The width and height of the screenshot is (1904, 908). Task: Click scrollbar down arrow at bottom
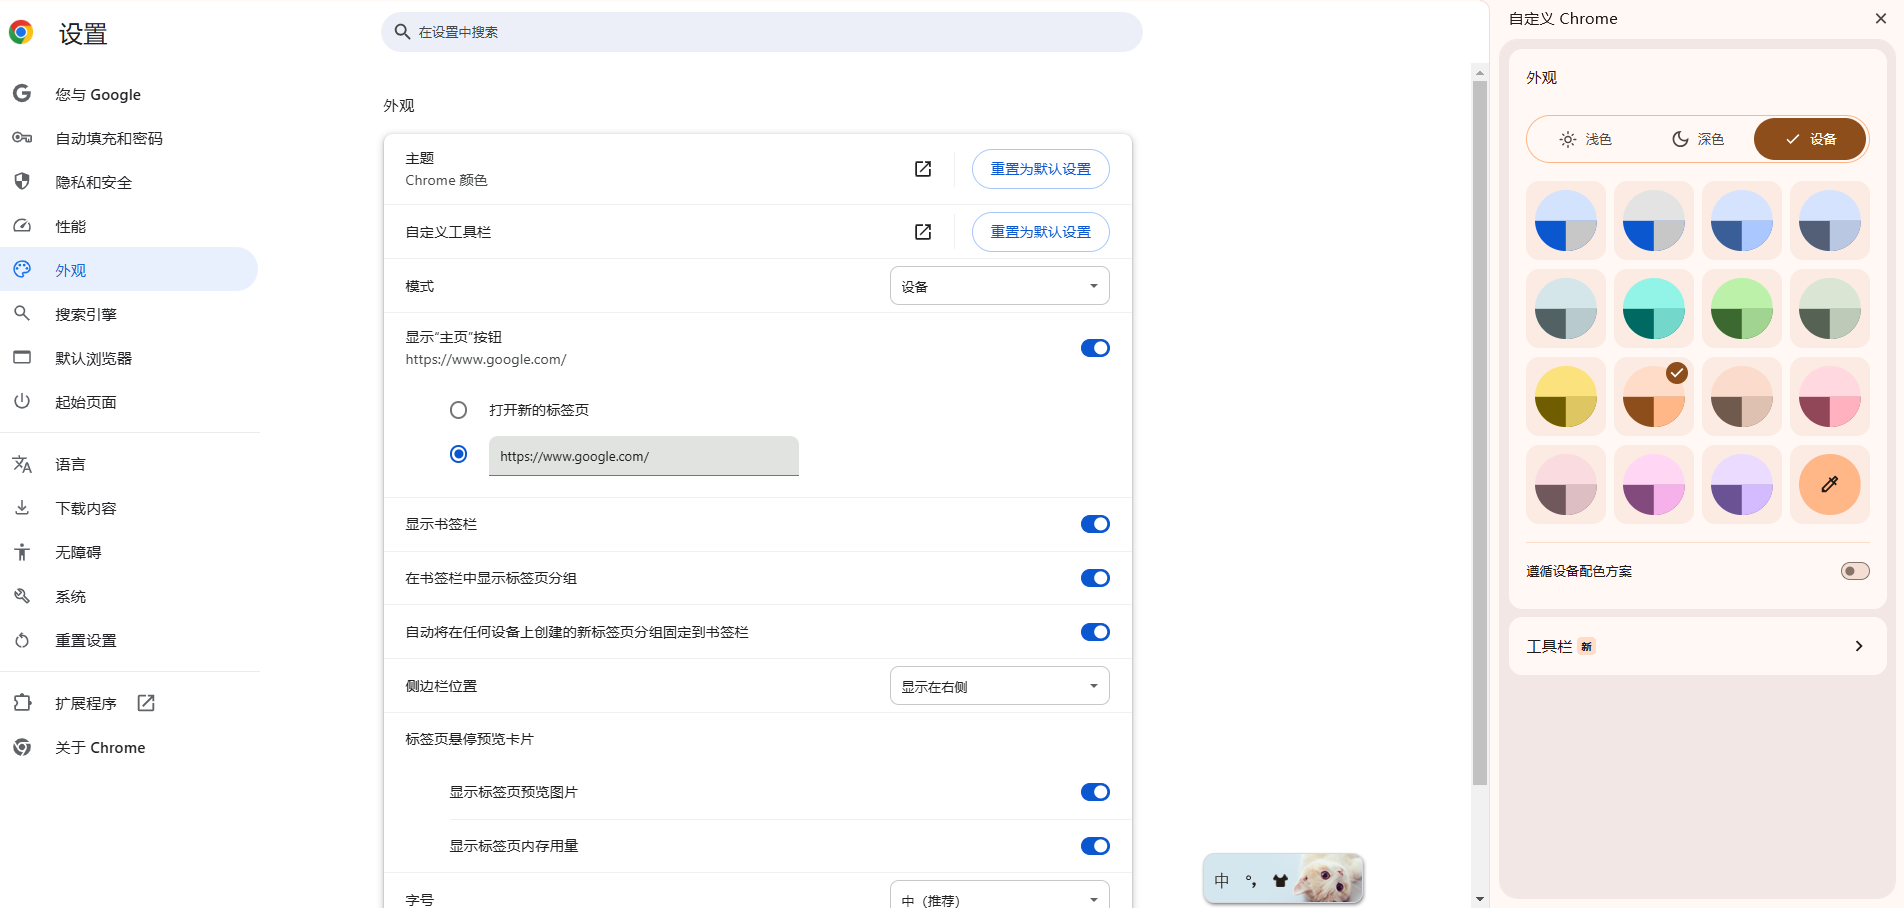1480,899
